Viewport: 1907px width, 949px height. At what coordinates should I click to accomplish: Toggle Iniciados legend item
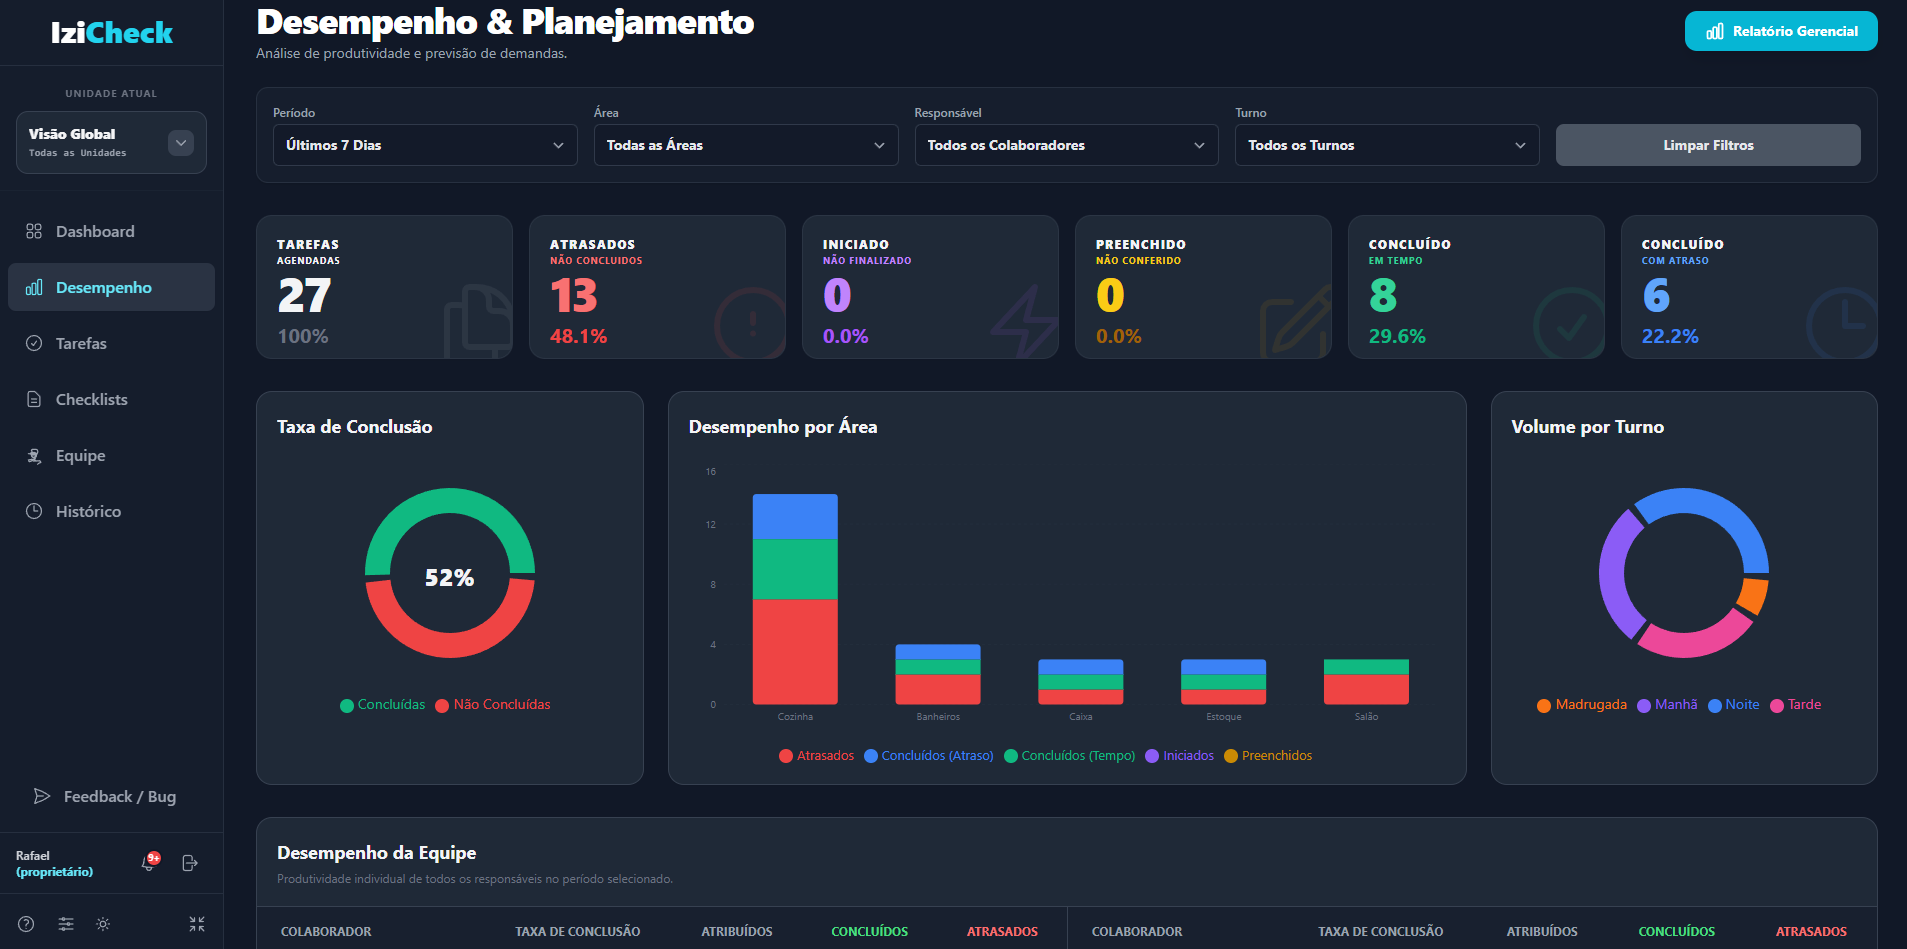point(1179,756)
